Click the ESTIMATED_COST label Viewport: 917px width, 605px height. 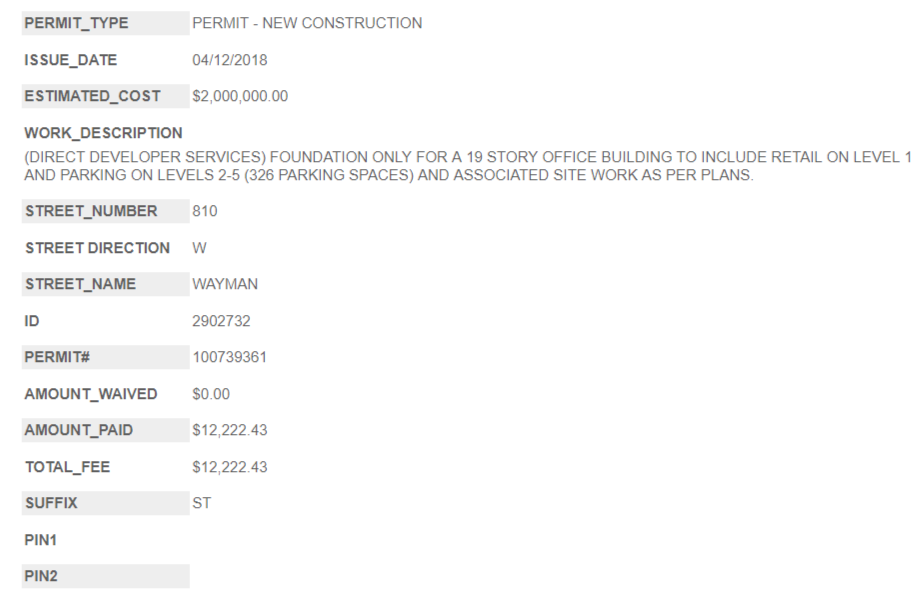coord(92,97)
